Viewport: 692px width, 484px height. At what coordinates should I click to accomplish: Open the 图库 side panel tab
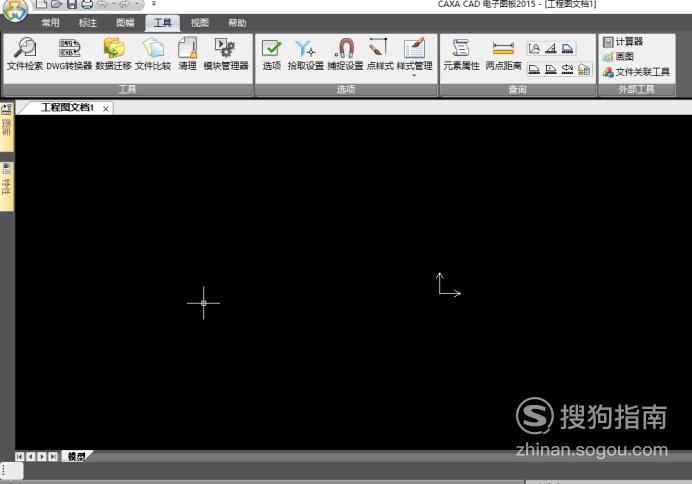pos(7,127)
